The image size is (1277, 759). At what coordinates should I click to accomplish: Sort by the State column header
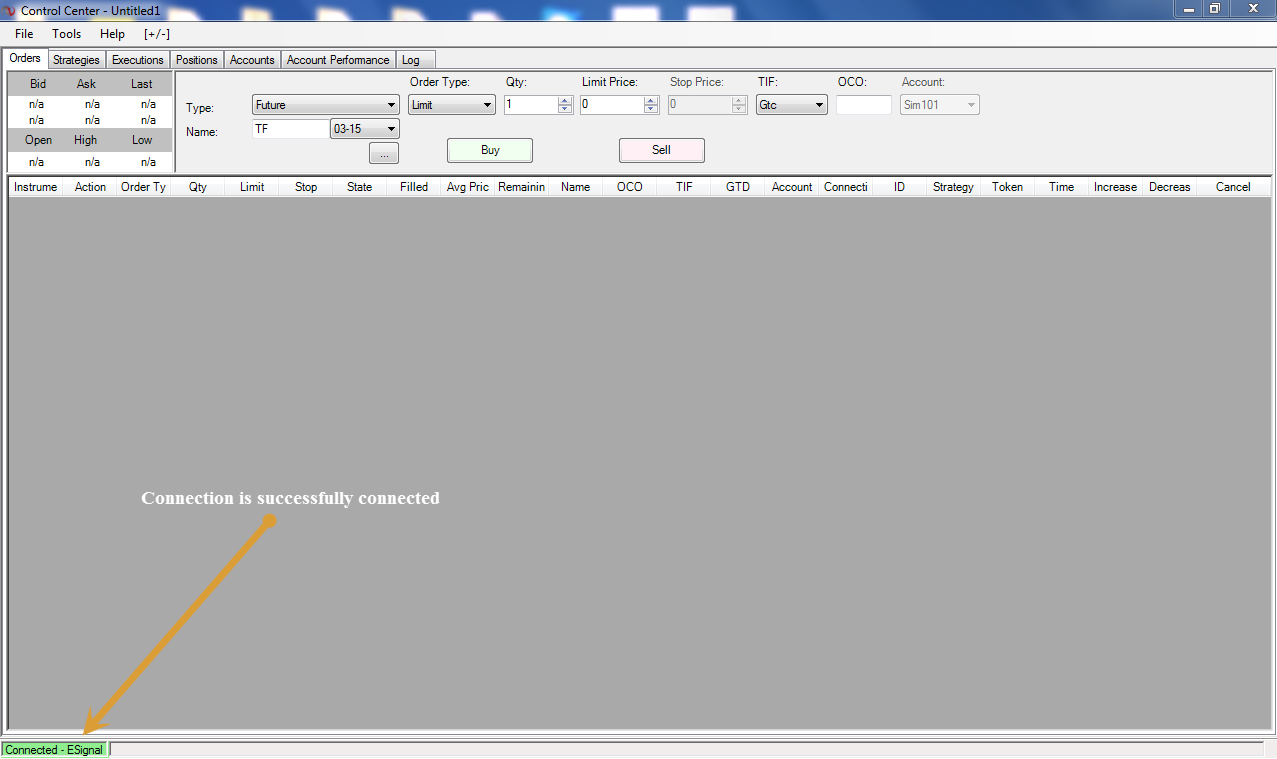tap(360, 187)
